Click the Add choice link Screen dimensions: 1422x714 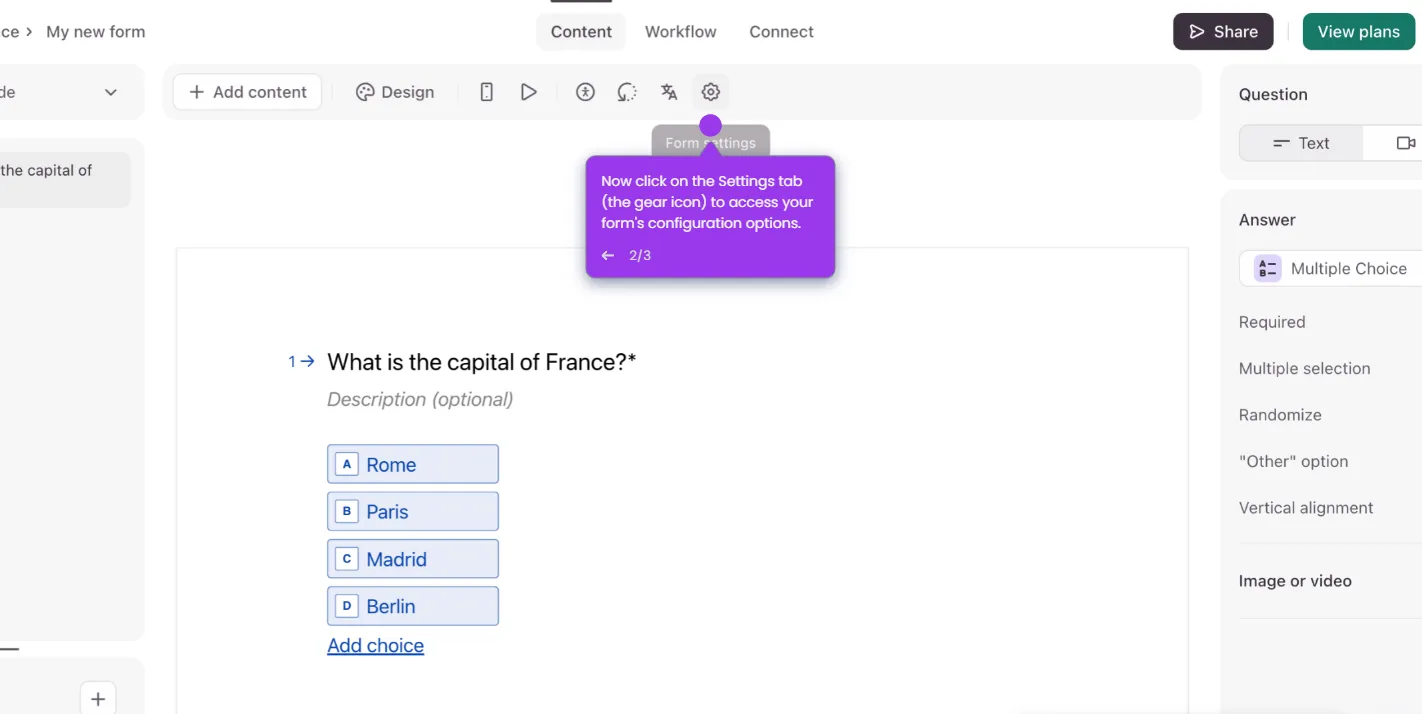tap(376, 646)
